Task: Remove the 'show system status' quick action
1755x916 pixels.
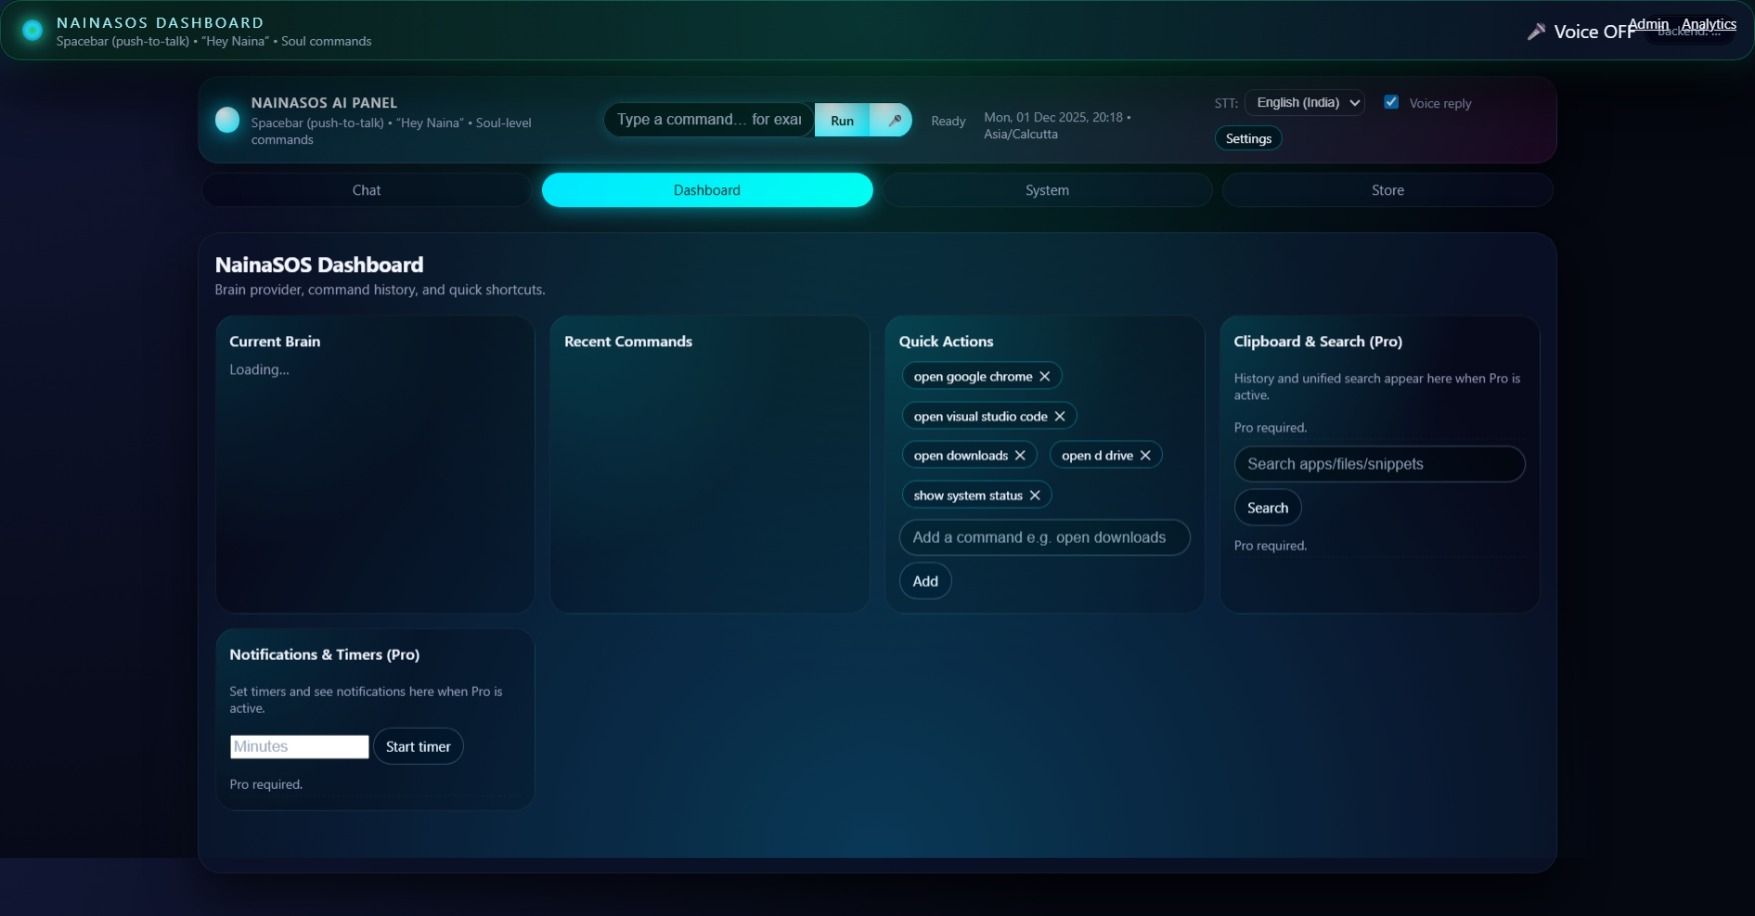Action: pos(1035,495)
